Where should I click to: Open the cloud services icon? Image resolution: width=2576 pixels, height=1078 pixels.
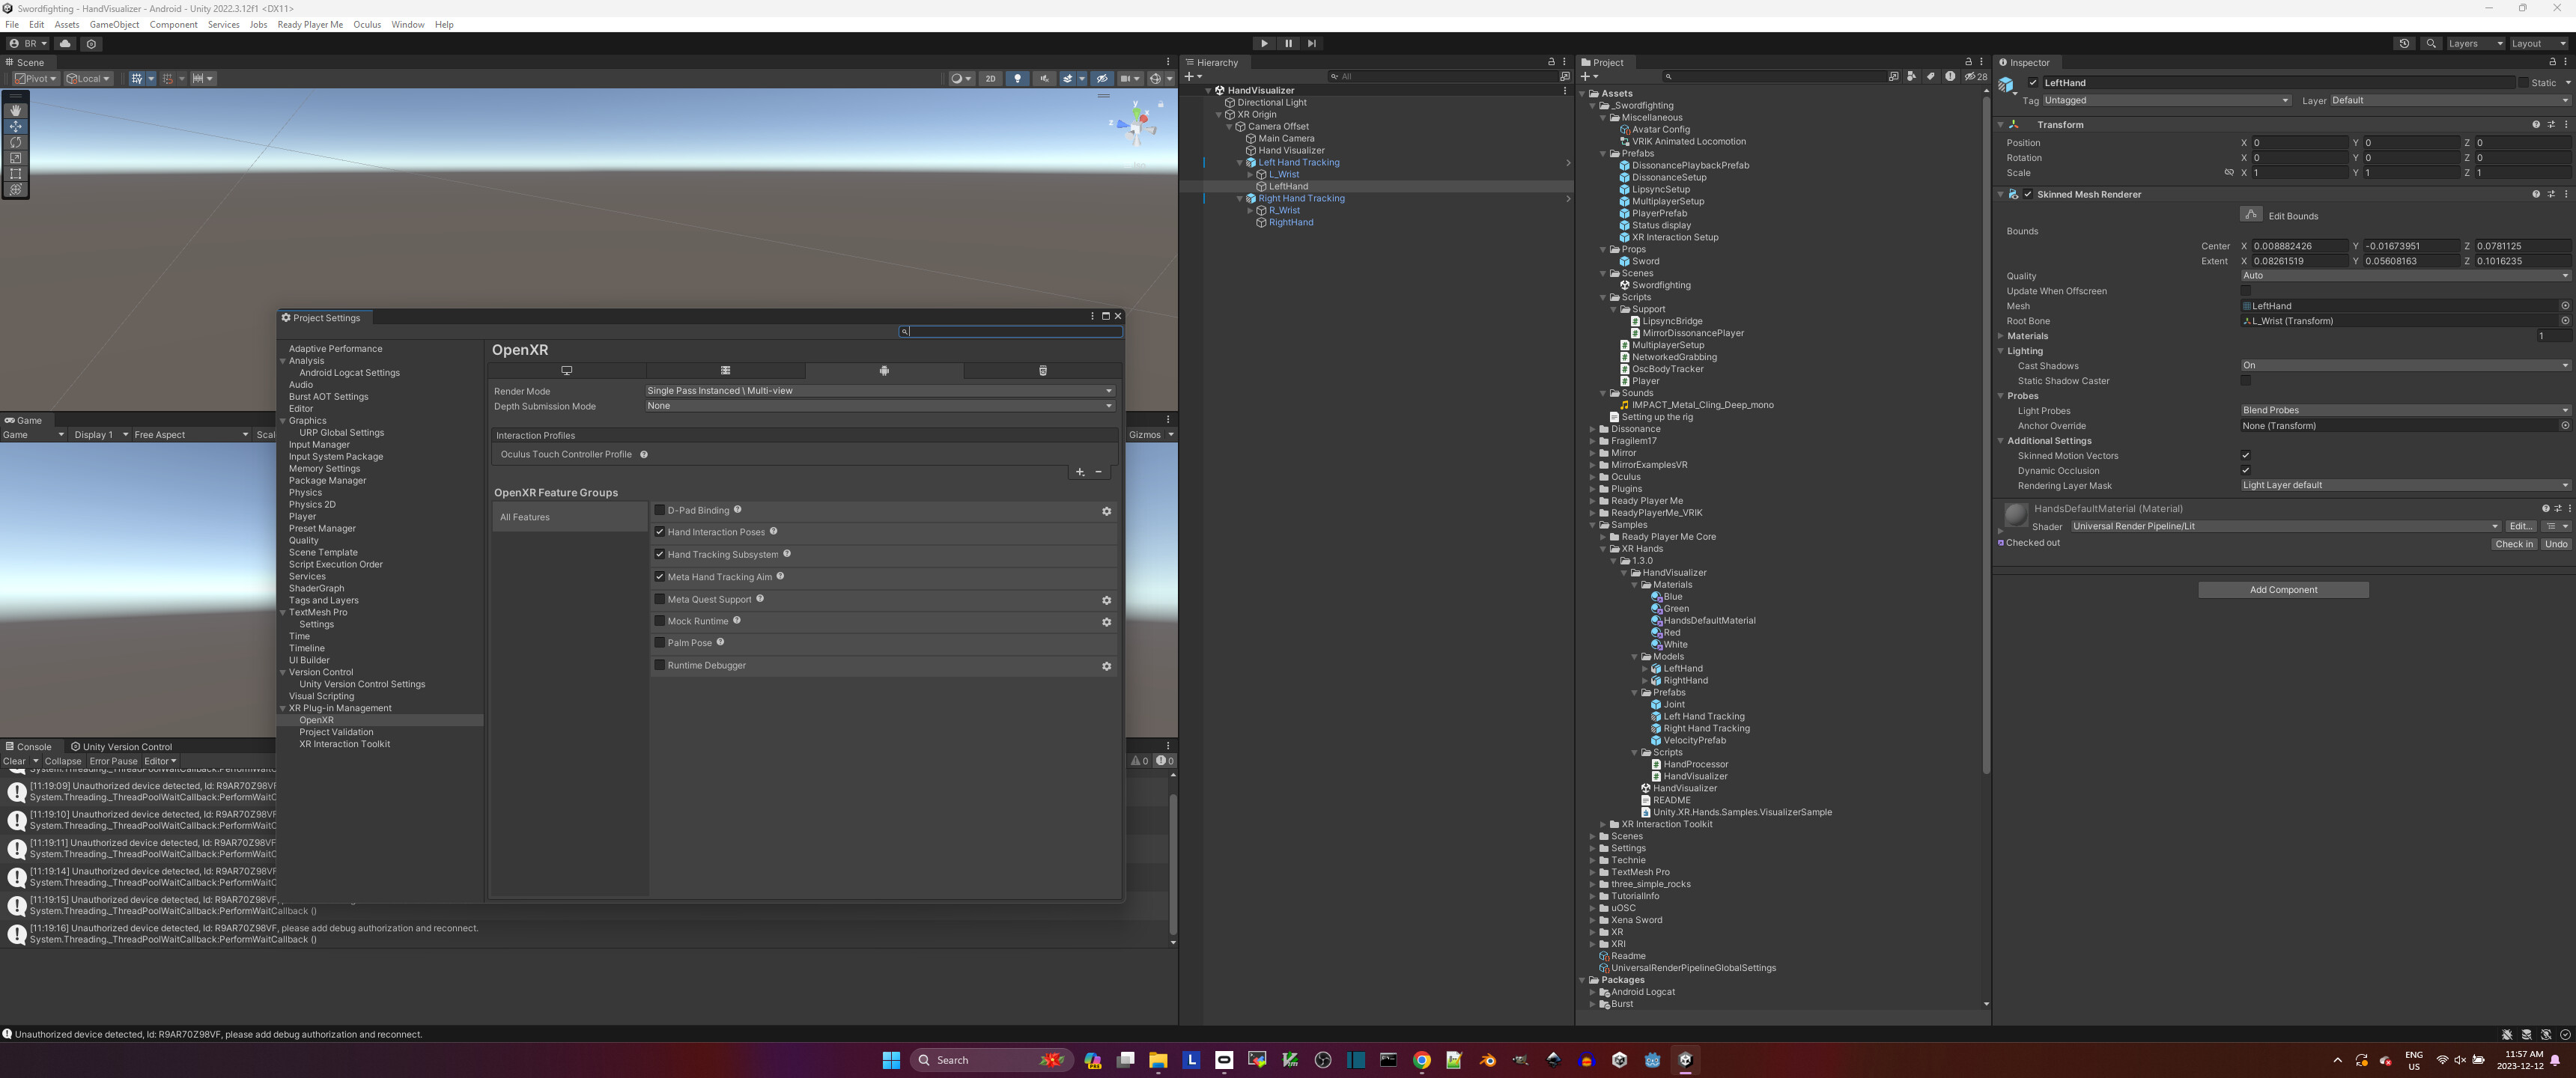(65, 44)
